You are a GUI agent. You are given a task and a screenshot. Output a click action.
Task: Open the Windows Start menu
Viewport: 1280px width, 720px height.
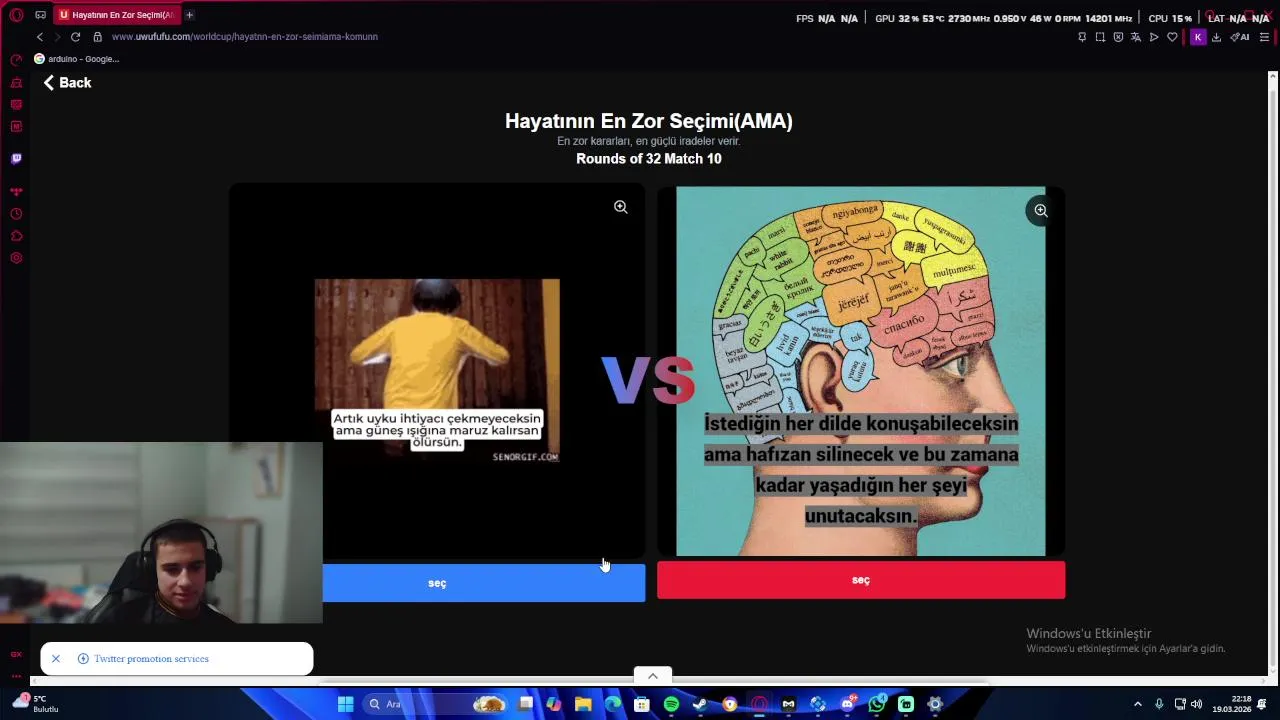click(345, 704)
